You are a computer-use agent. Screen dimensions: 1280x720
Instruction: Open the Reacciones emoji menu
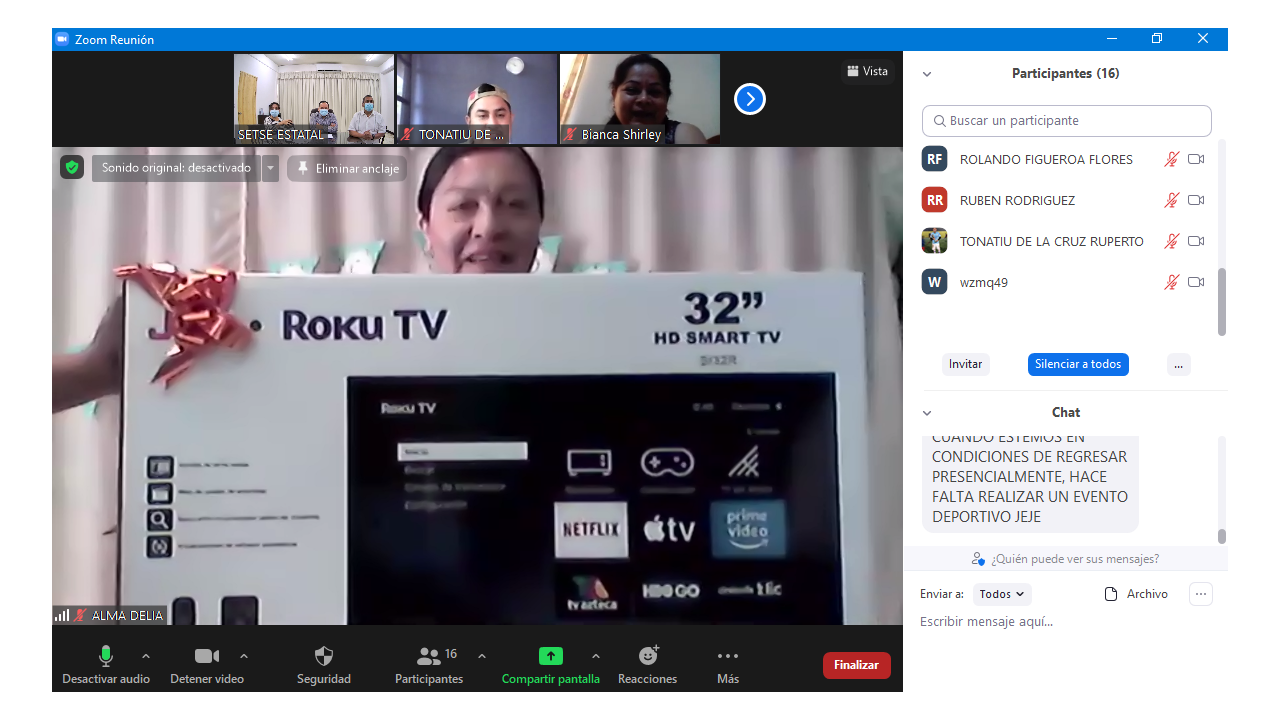(648, 665)
